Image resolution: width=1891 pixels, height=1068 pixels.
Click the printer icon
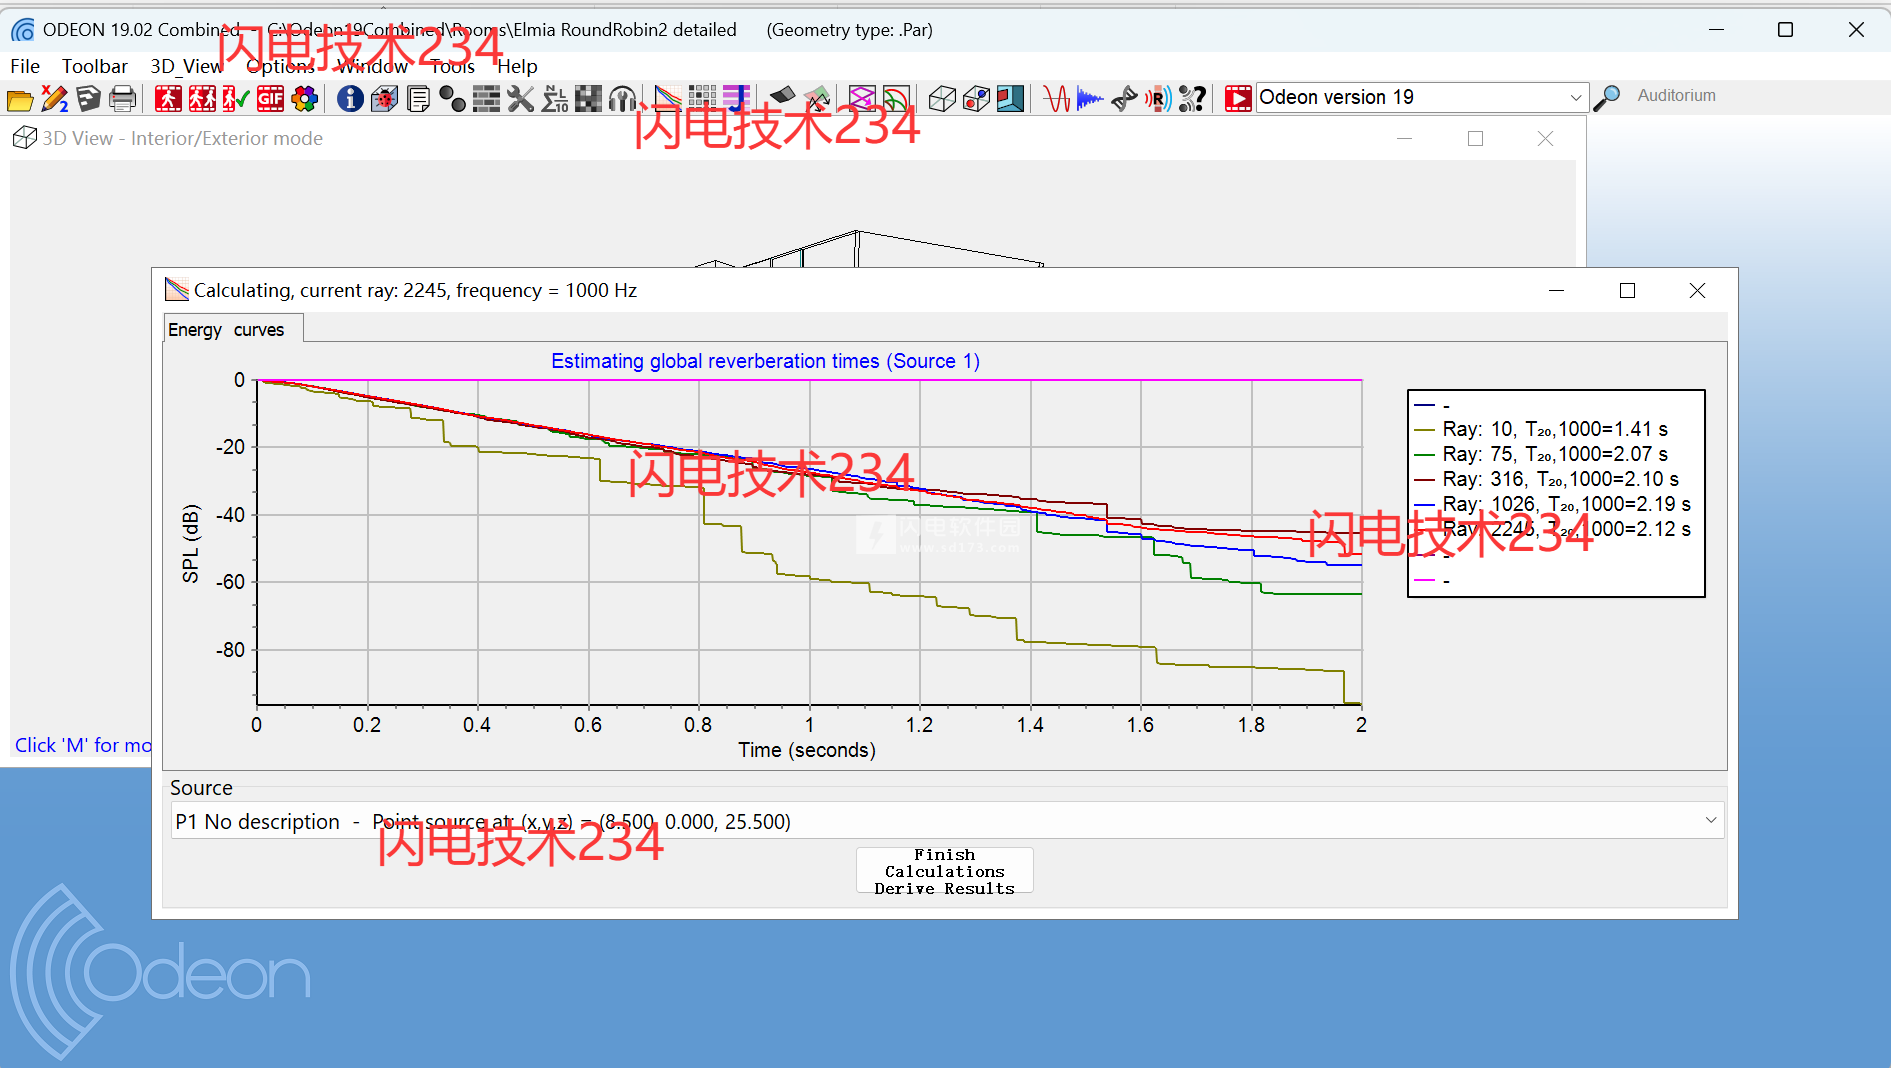pos(122,99)
